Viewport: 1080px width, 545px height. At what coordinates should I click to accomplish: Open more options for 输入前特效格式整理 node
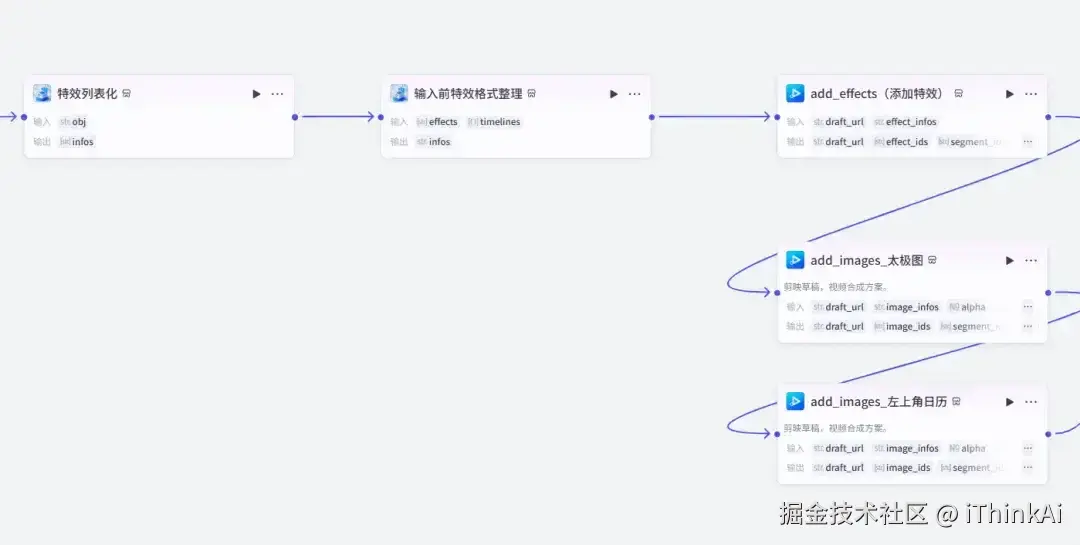[634, 94]
